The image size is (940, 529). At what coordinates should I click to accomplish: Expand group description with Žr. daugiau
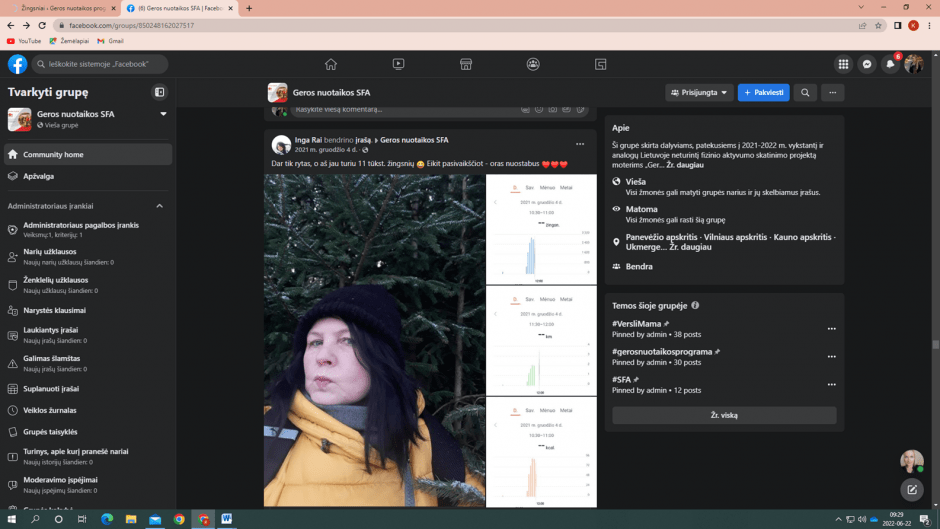point(685,165)
